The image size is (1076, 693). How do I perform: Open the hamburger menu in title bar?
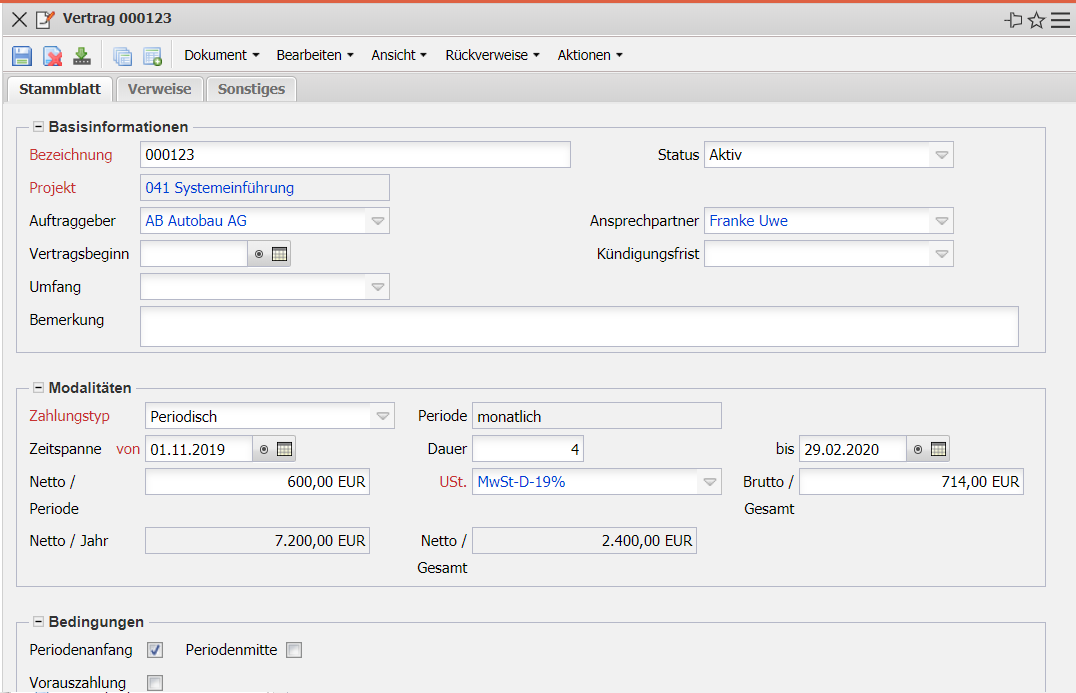click(1060, 20)
